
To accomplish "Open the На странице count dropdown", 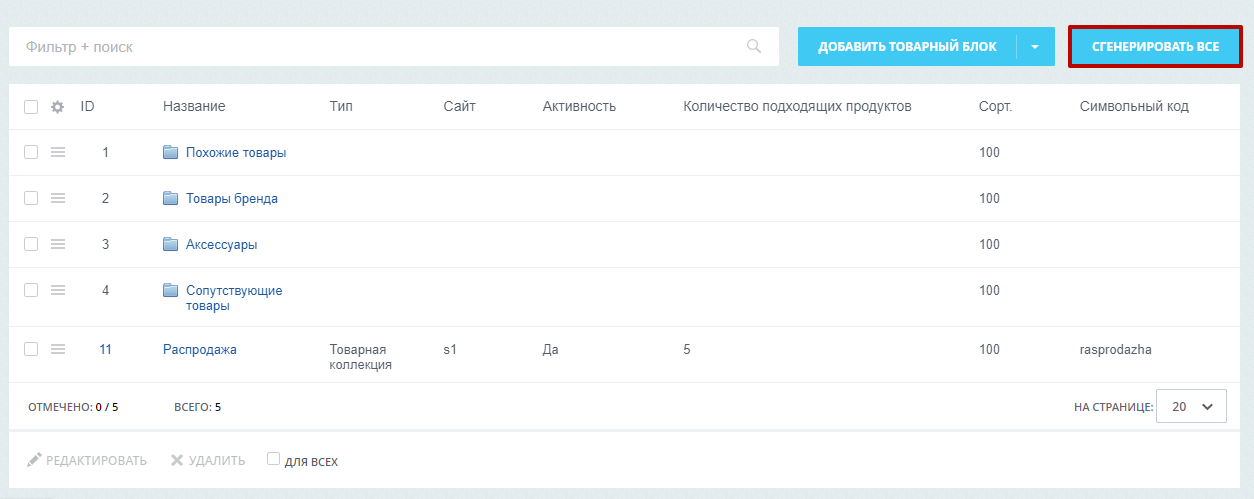I will 1191,407.
